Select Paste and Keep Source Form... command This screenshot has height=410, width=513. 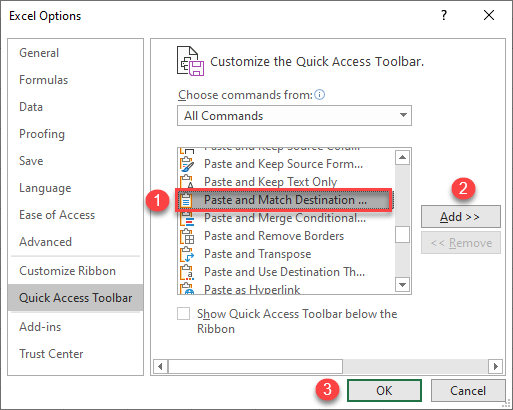[x=286, y=164]
